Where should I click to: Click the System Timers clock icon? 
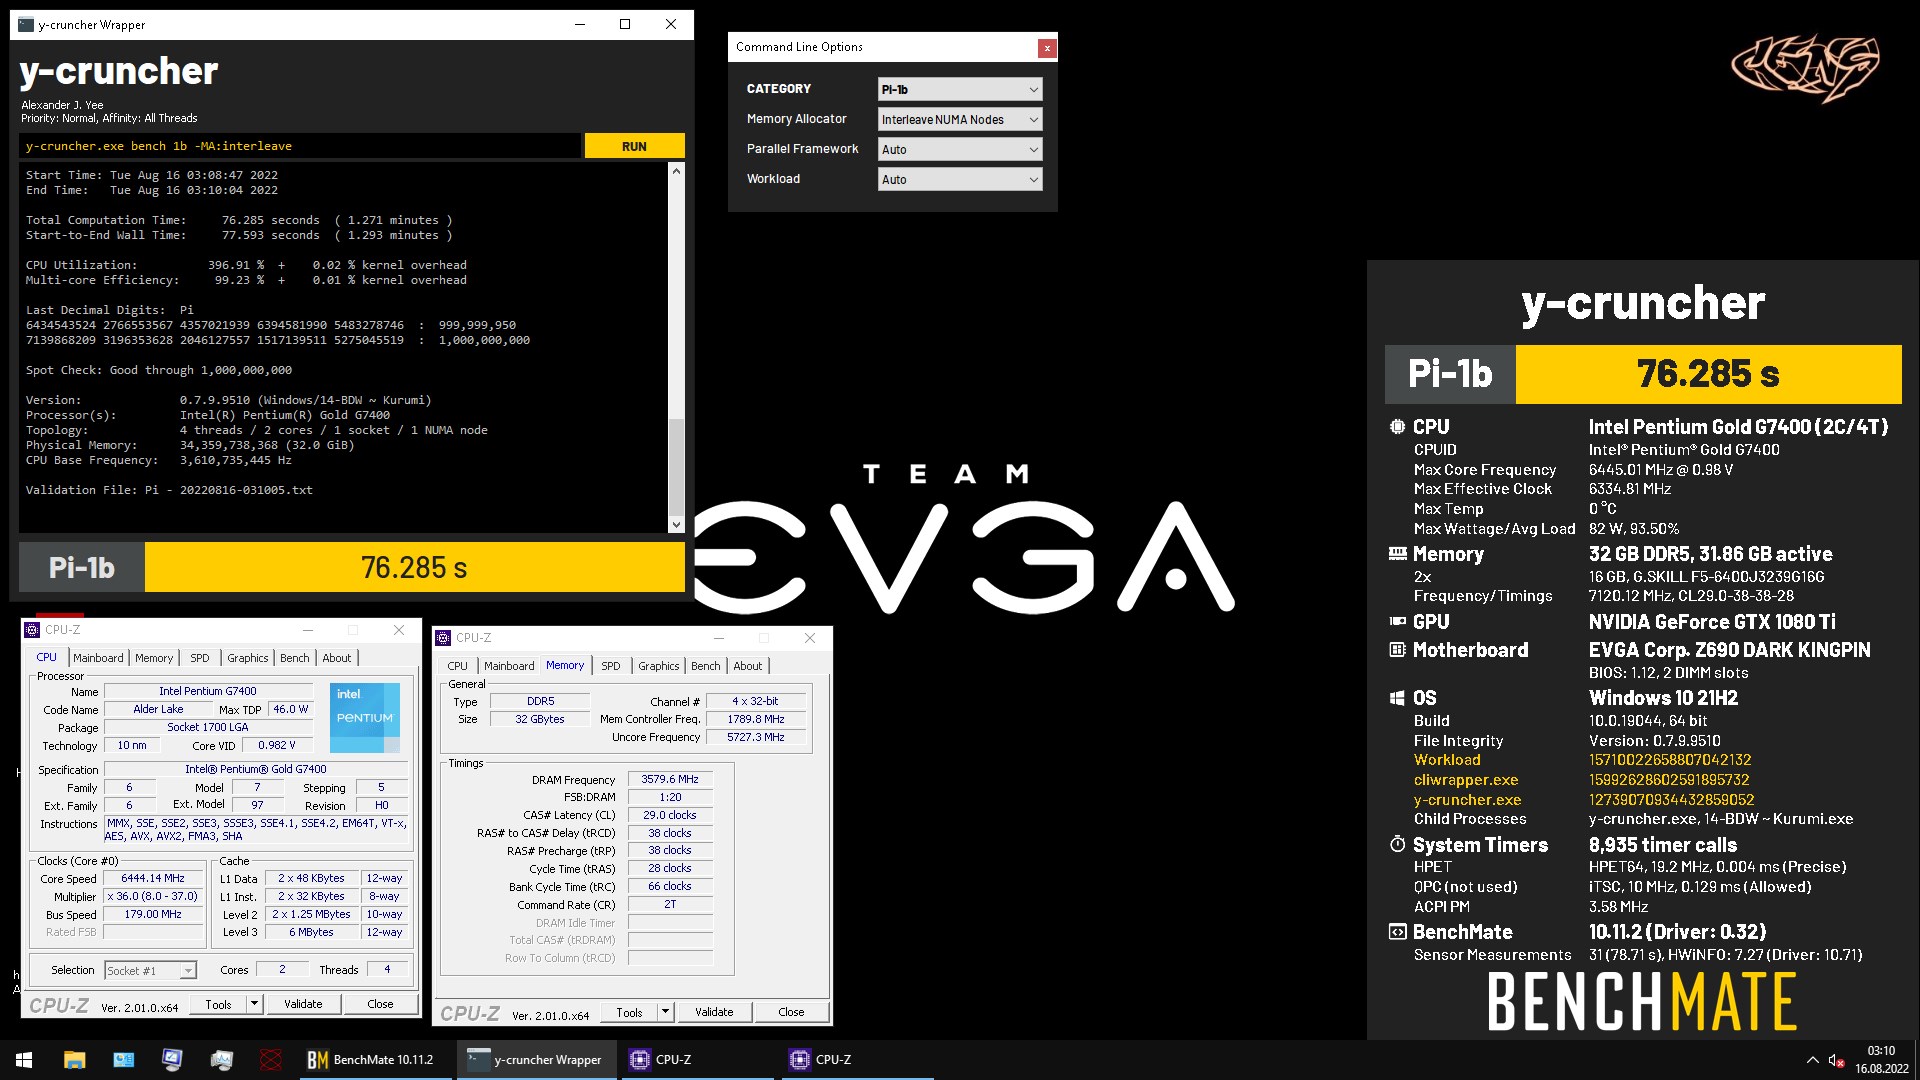click(x=1397, y=844)
